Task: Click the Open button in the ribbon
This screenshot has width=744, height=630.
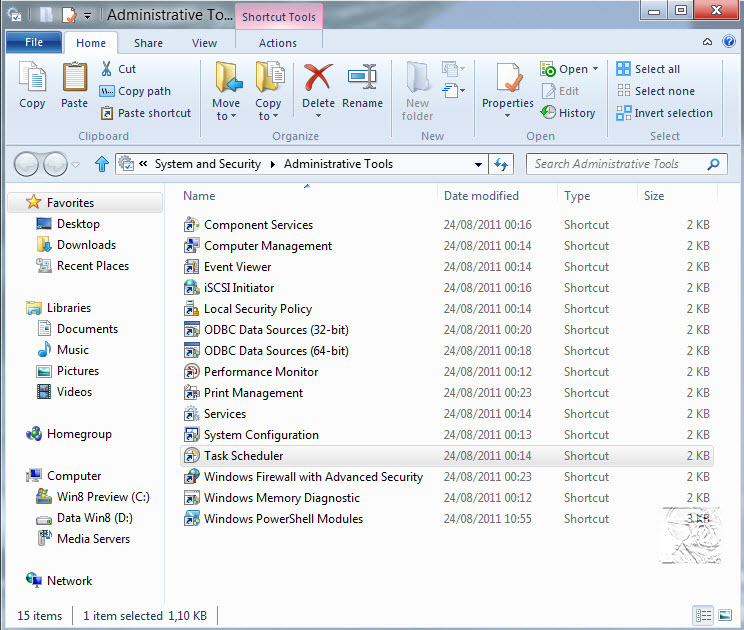Action: (565, 69)
